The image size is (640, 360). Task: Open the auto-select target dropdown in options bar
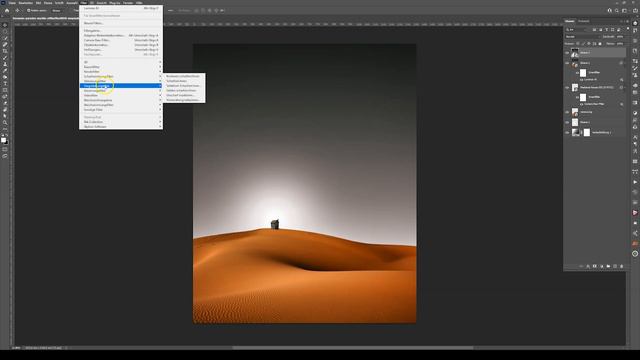coord(58,11)
